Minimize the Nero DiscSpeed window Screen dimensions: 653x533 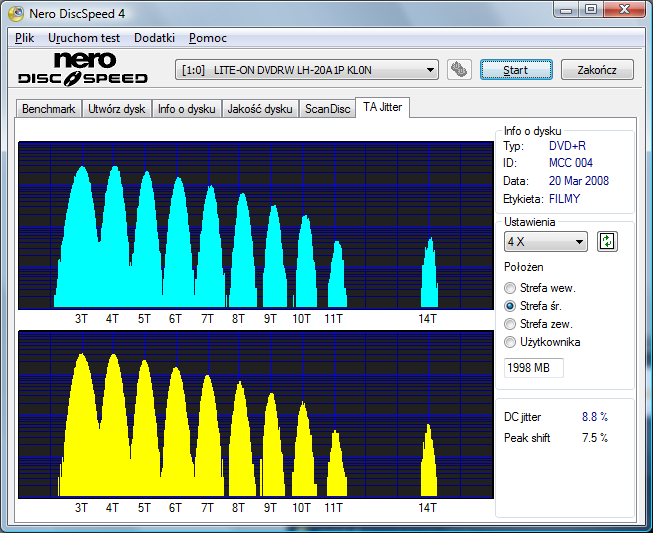(x=566, y=10)
